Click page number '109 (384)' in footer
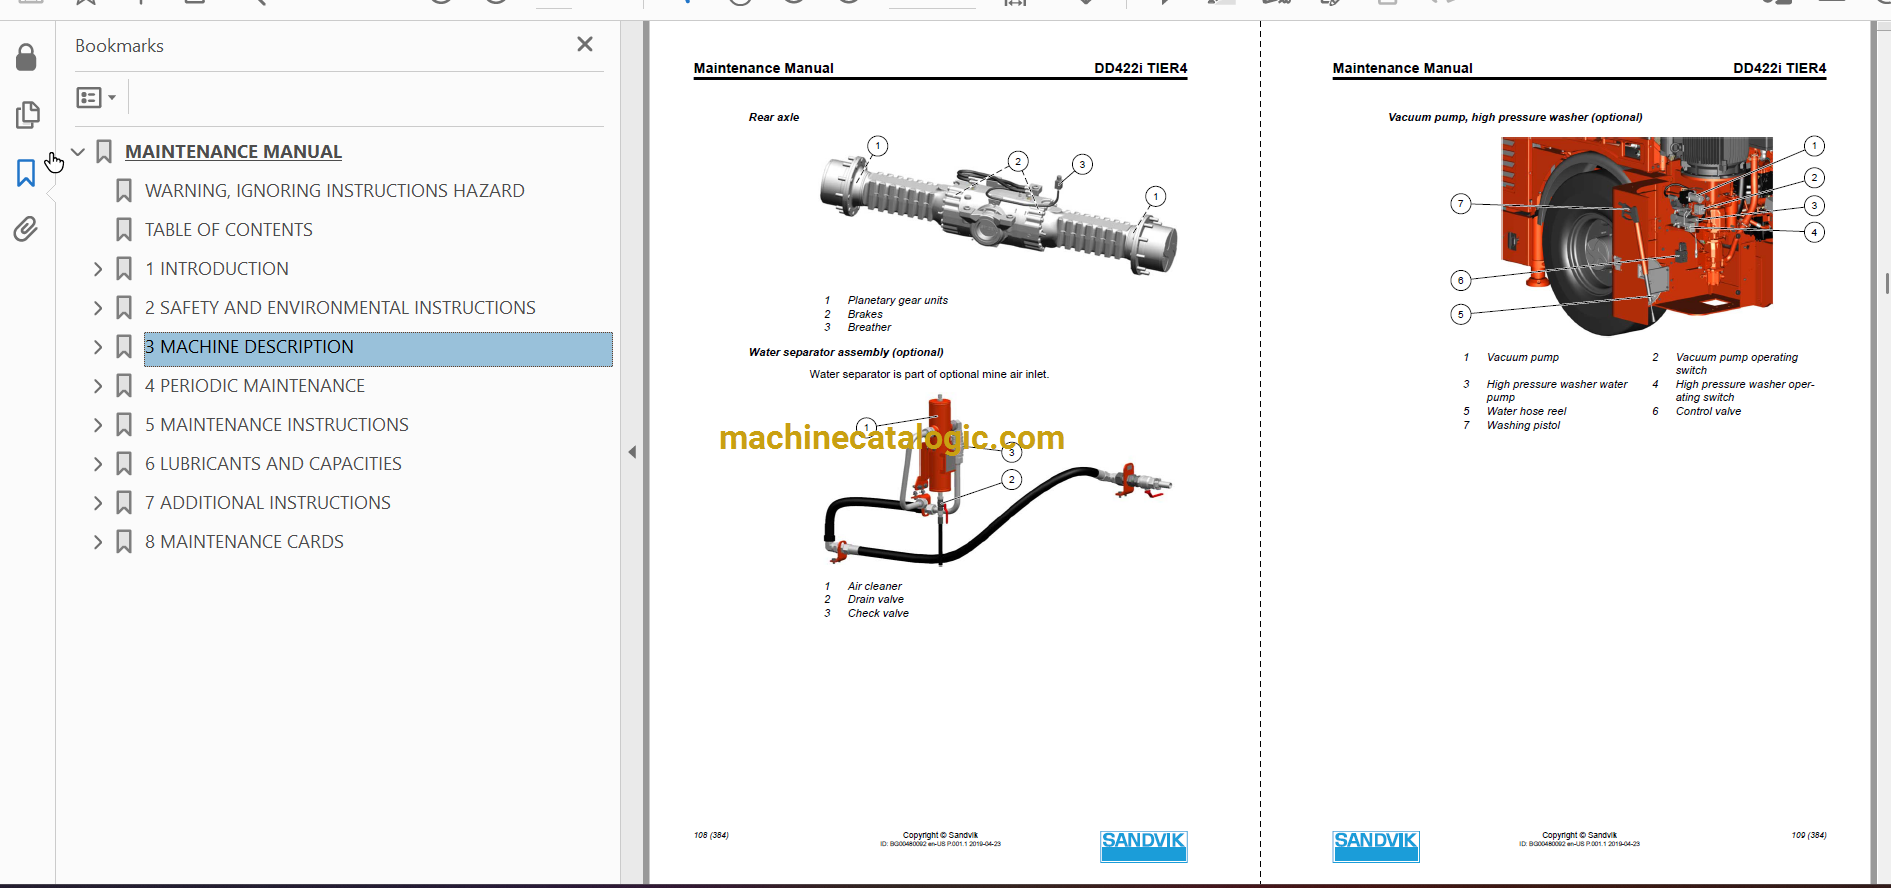The image size is (1891, 888). [x=1808, y=835]
